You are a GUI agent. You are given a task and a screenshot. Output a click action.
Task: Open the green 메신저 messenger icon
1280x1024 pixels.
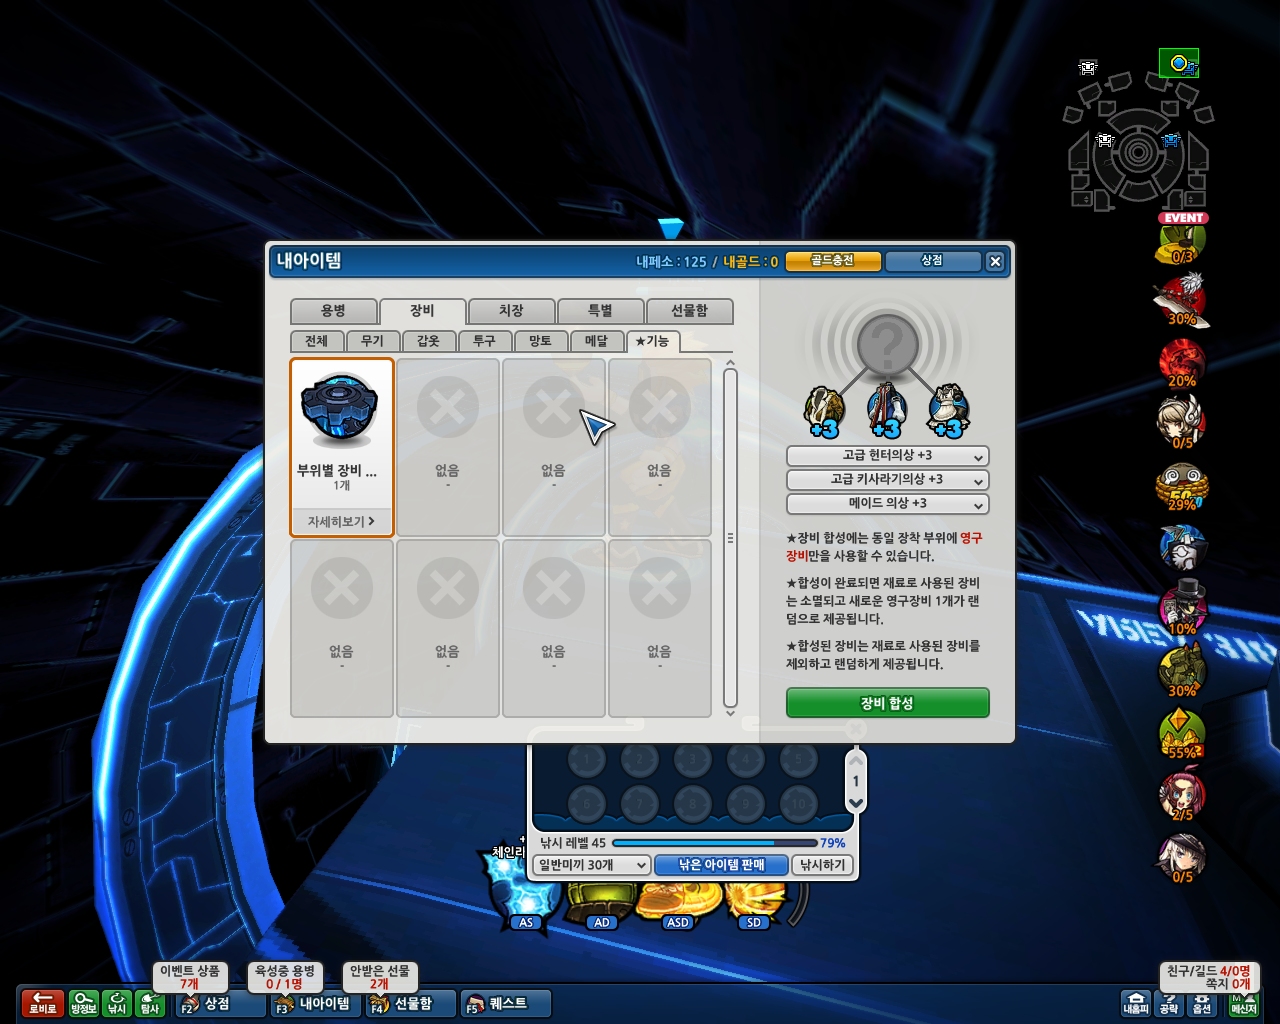[1243, 1003]
